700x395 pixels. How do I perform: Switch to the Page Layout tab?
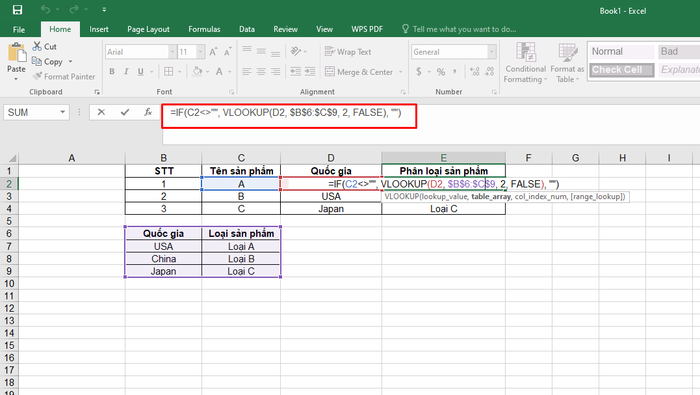(148, 29)
